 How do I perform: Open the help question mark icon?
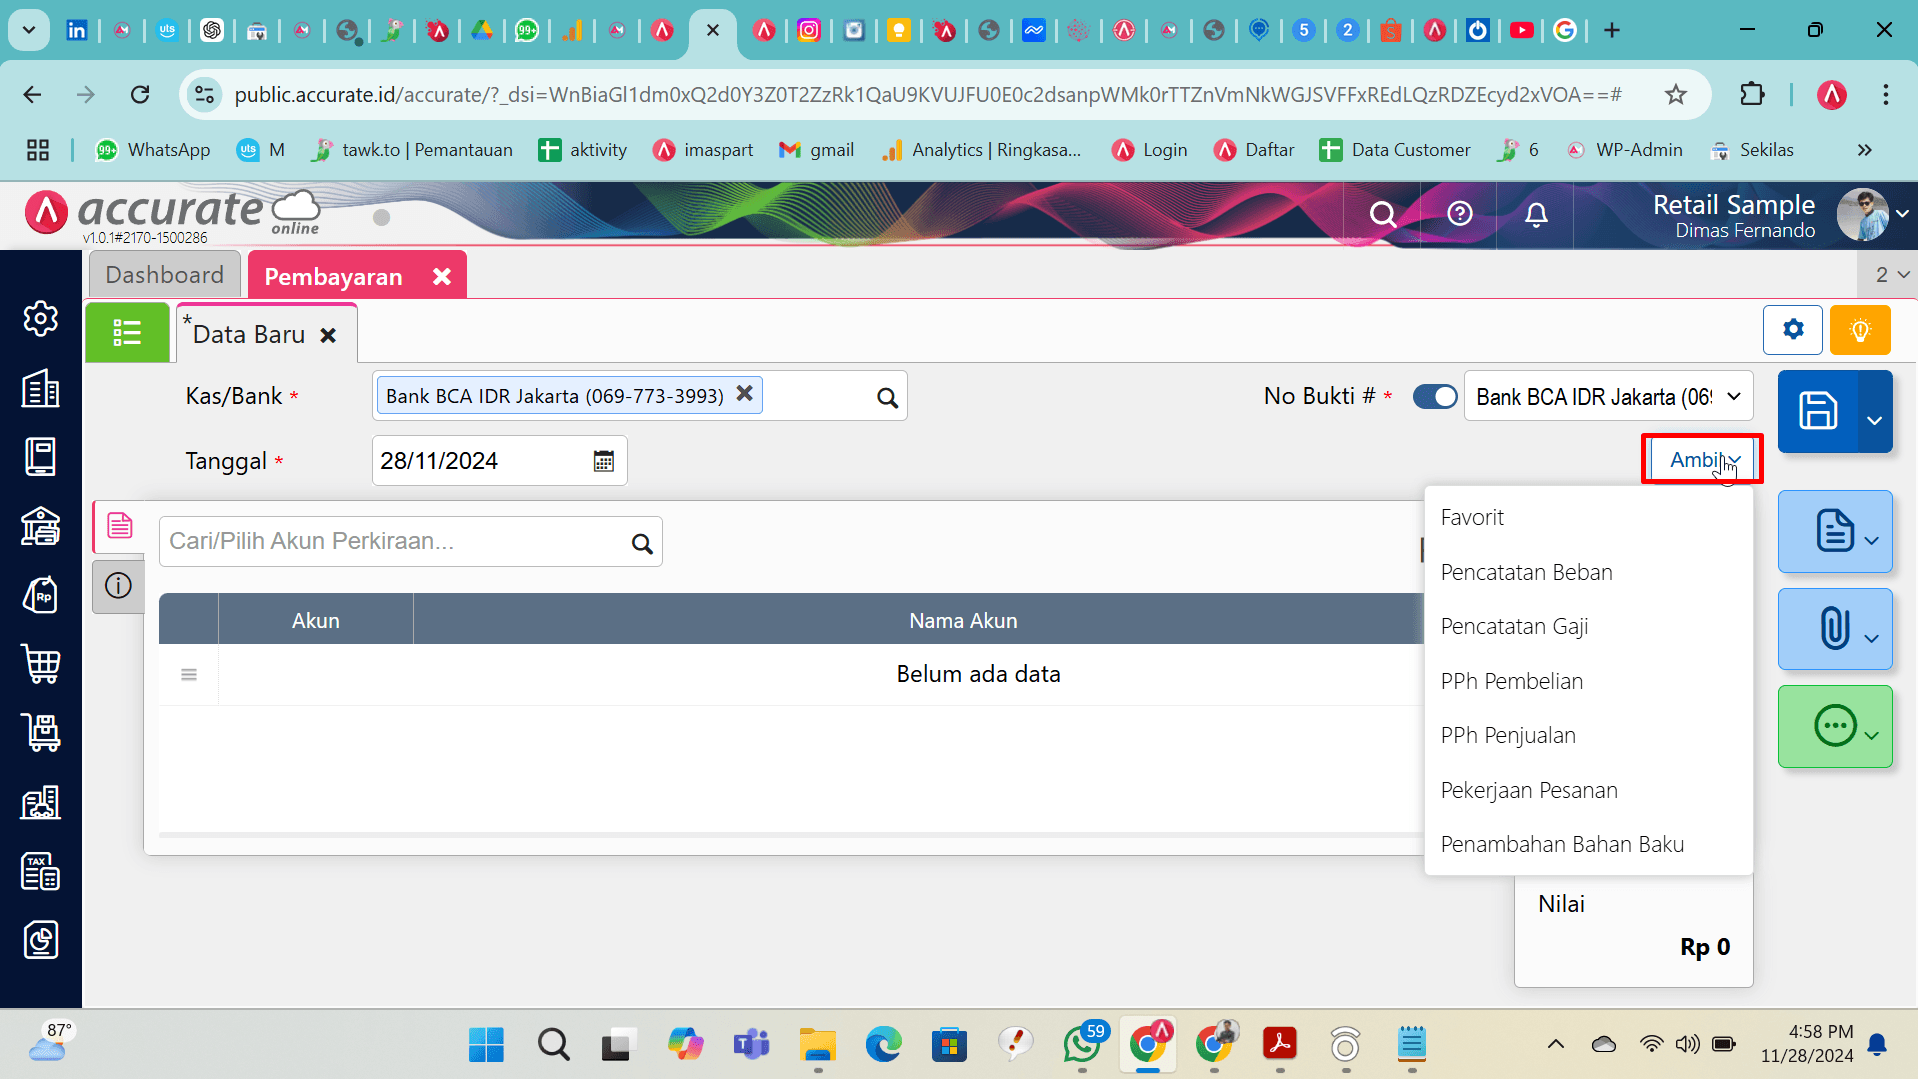1459,214
